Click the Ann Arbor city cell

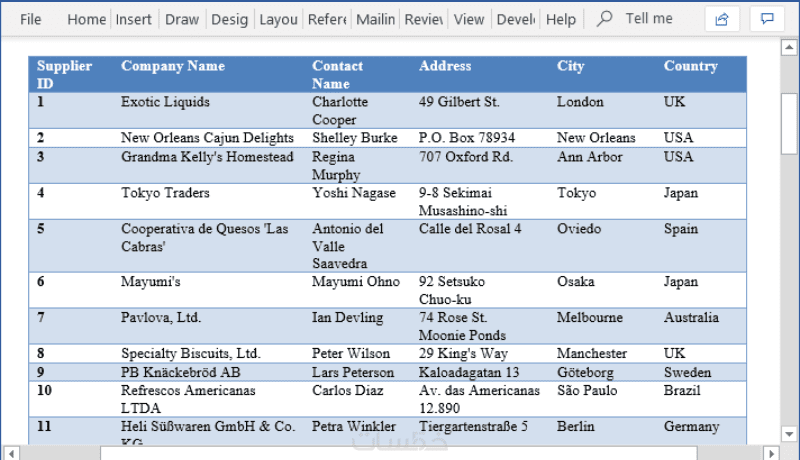pyautogui.click(x=603, y=165)
